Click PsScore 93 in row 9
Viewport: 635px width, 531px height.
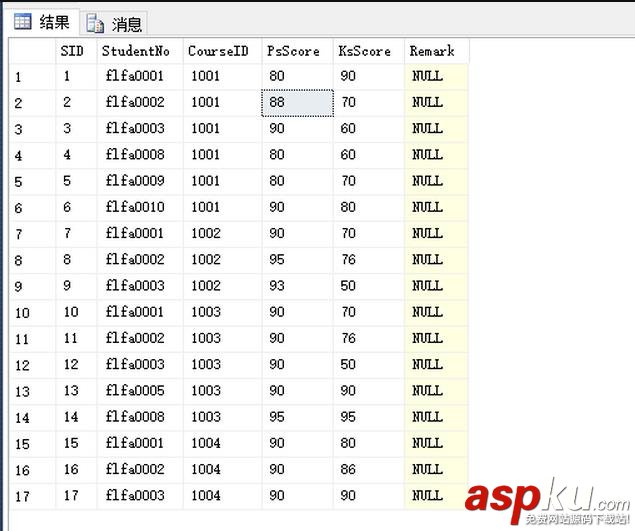298,286
